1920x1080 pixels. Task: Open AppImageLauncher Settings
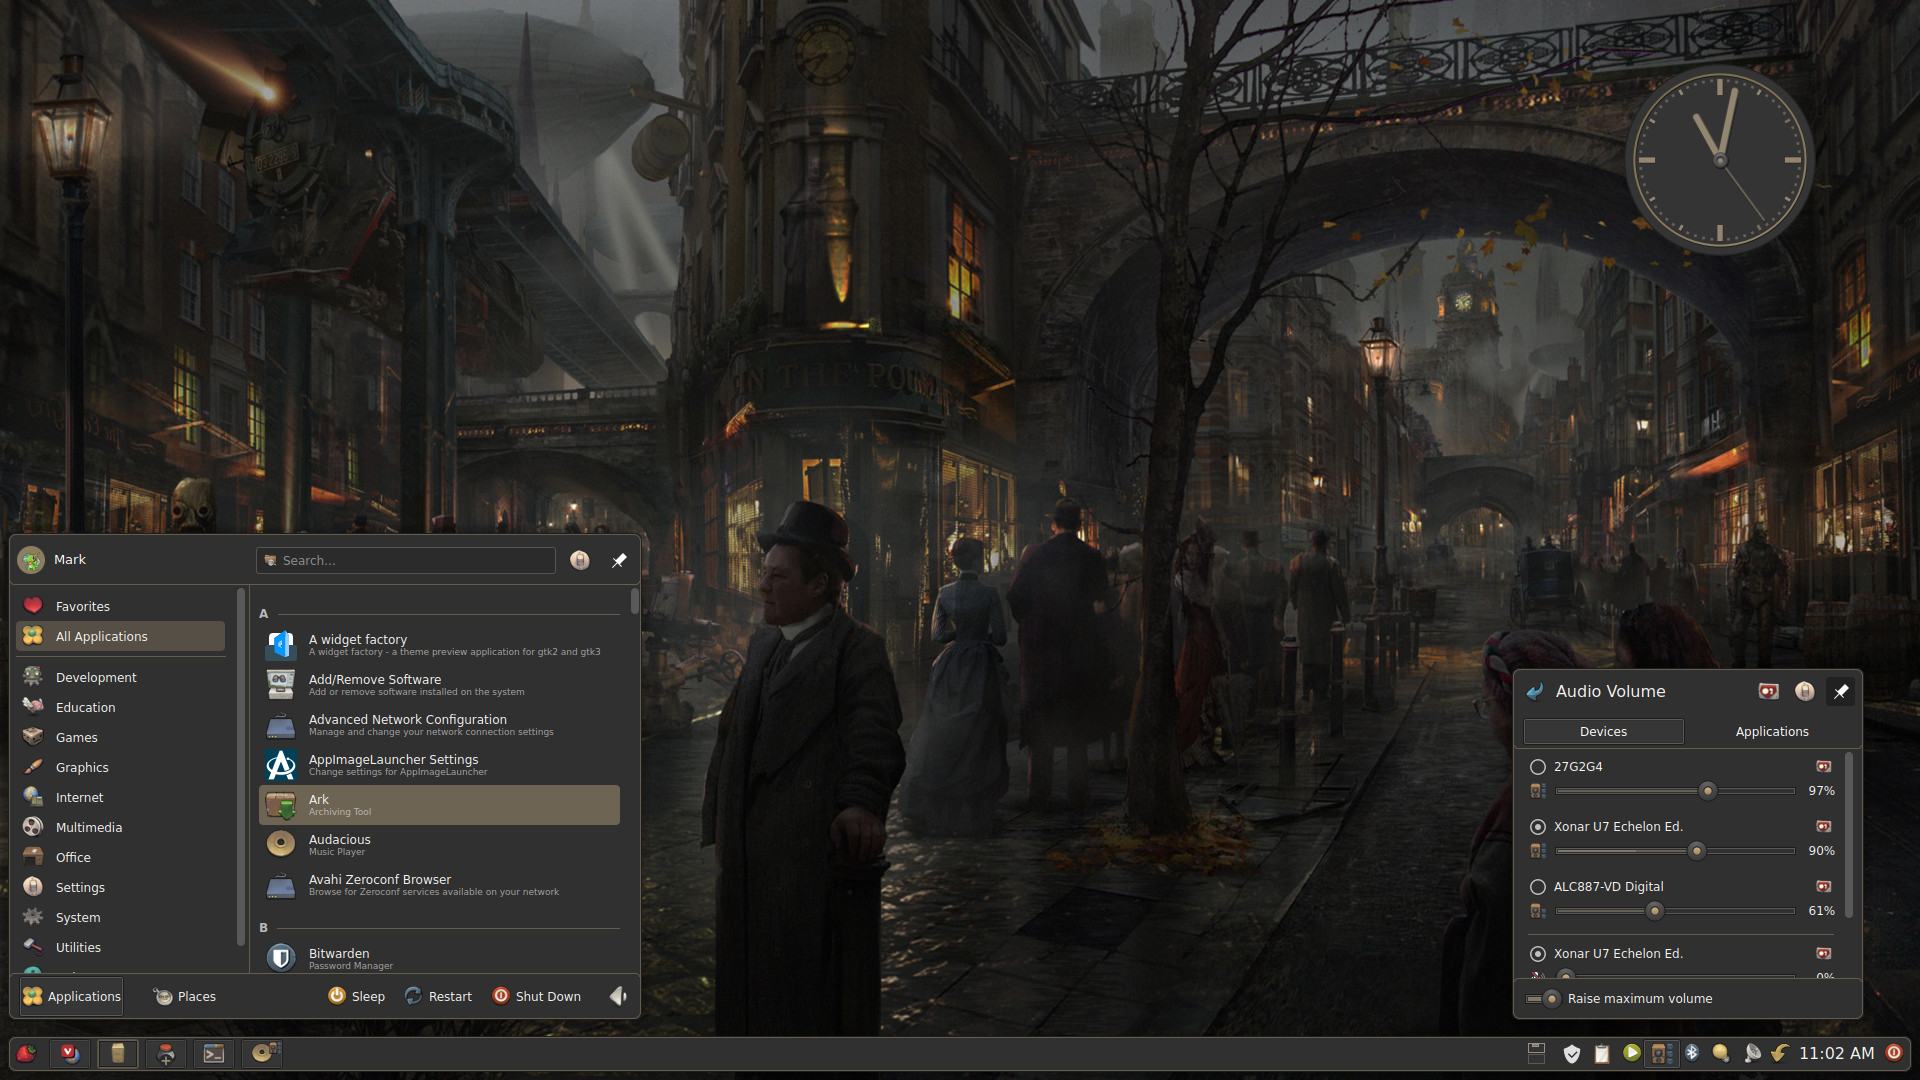pos(439,765)
